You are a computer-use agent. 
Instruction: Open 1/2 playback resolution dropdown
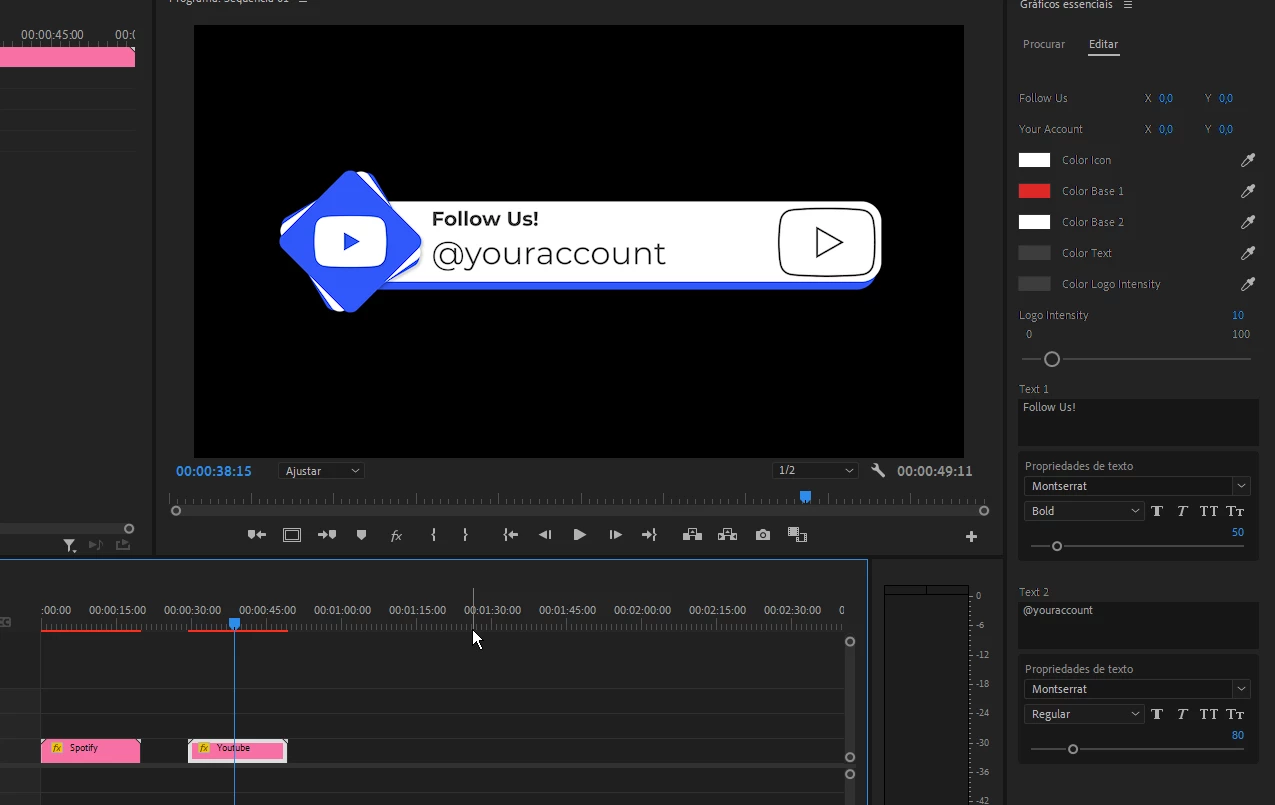(x=815, y=470)
